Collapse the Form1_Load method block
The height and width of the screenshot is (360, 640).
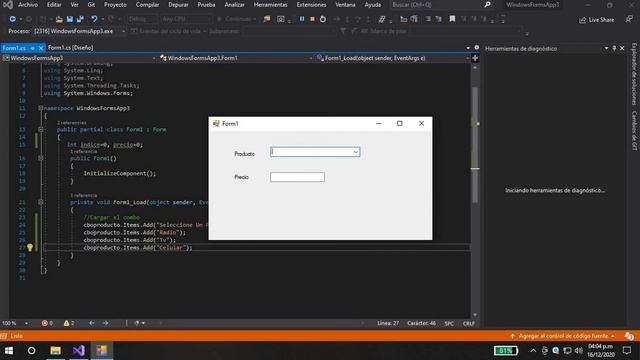tap(40, 202)
